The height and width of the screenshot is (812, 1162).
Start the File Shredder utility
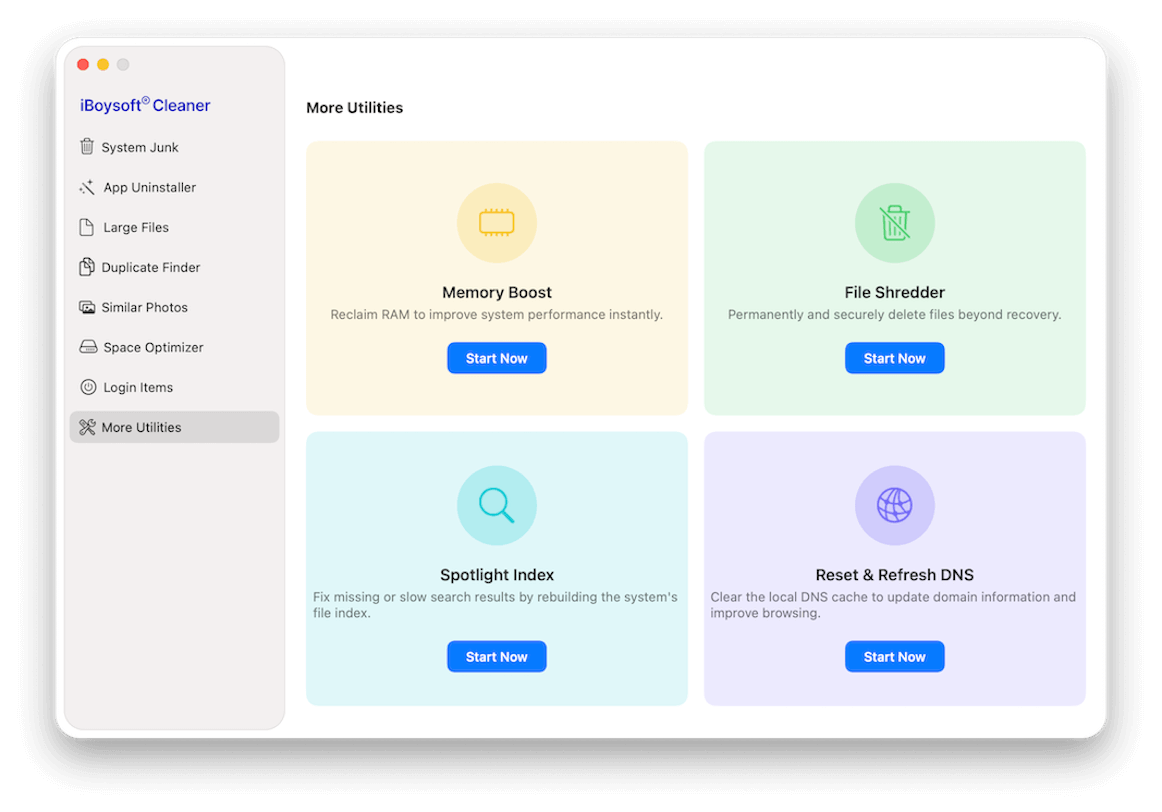[894, 357]
